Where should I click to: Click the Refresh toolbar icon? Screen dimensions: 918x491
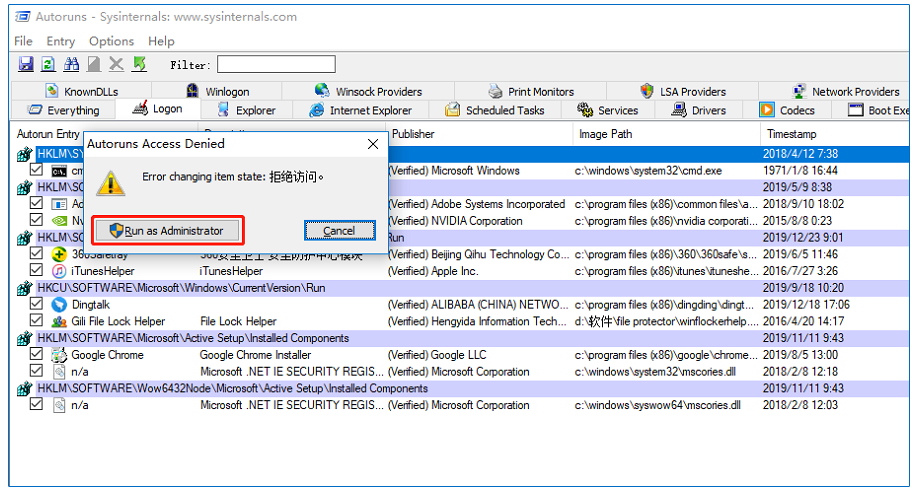[48, 64]
